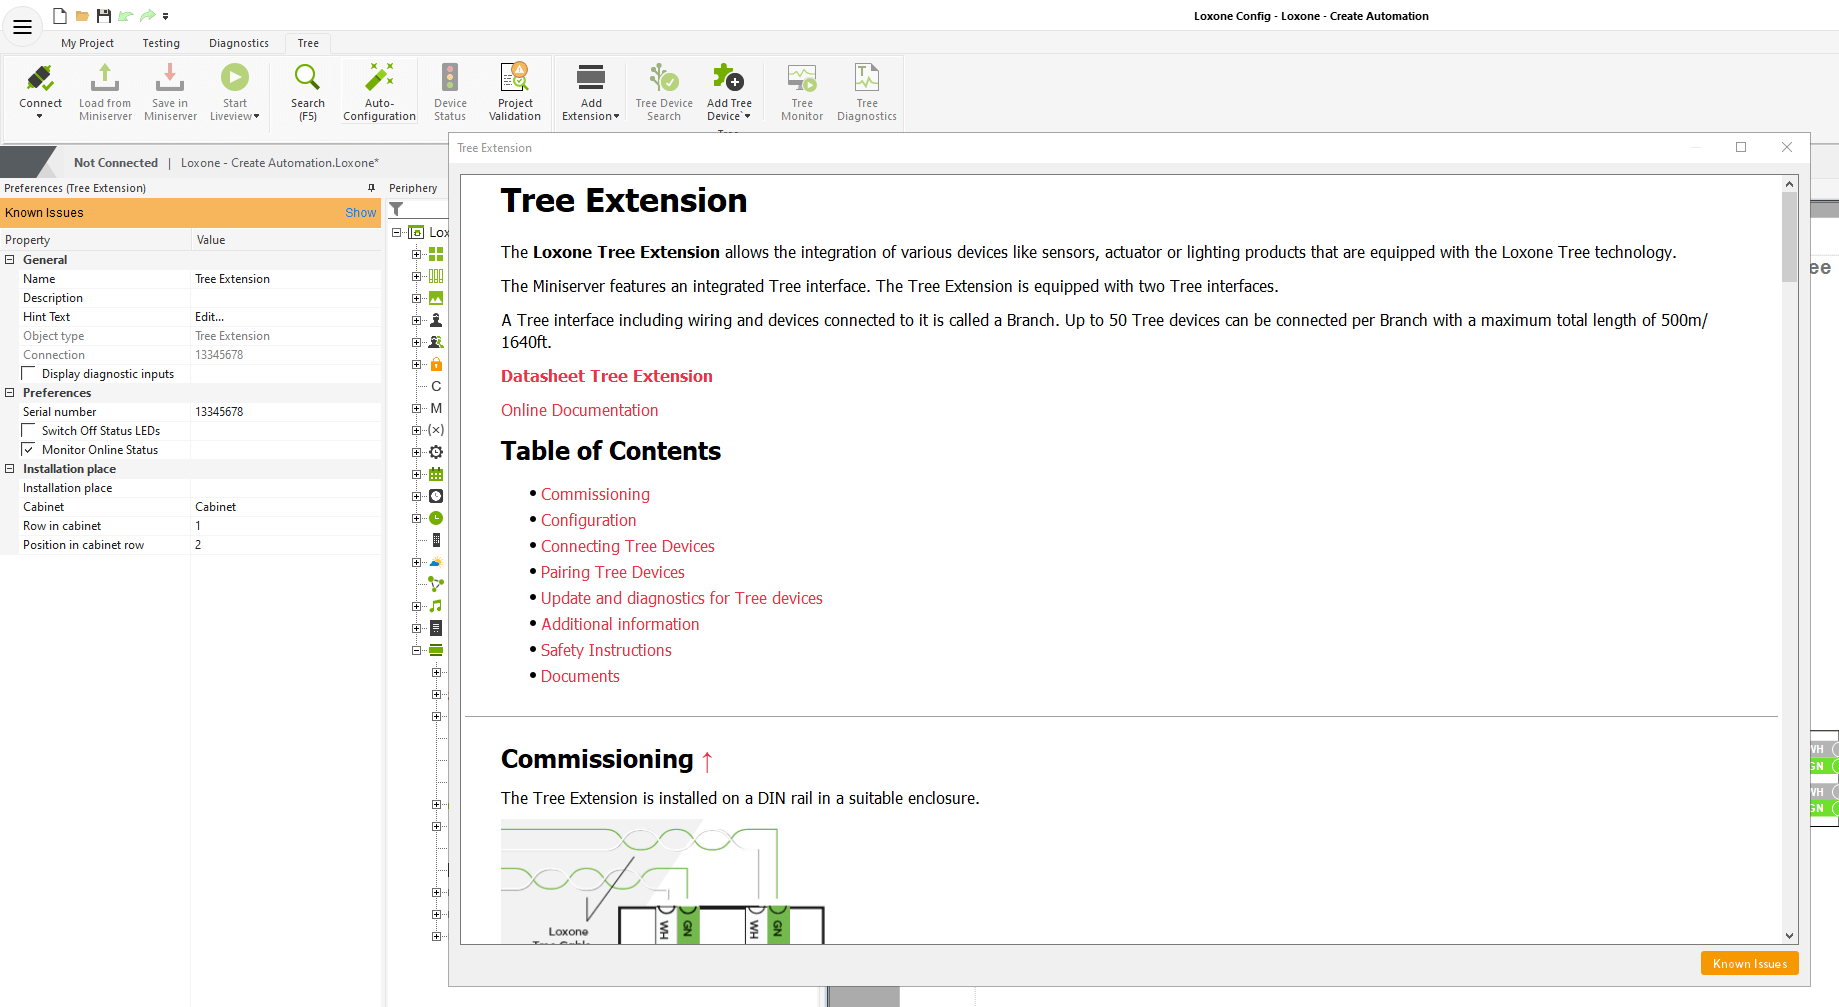This screenshot has height=1007, width=1839.
Task: Collapse the General property section
Action: [10, 260]
